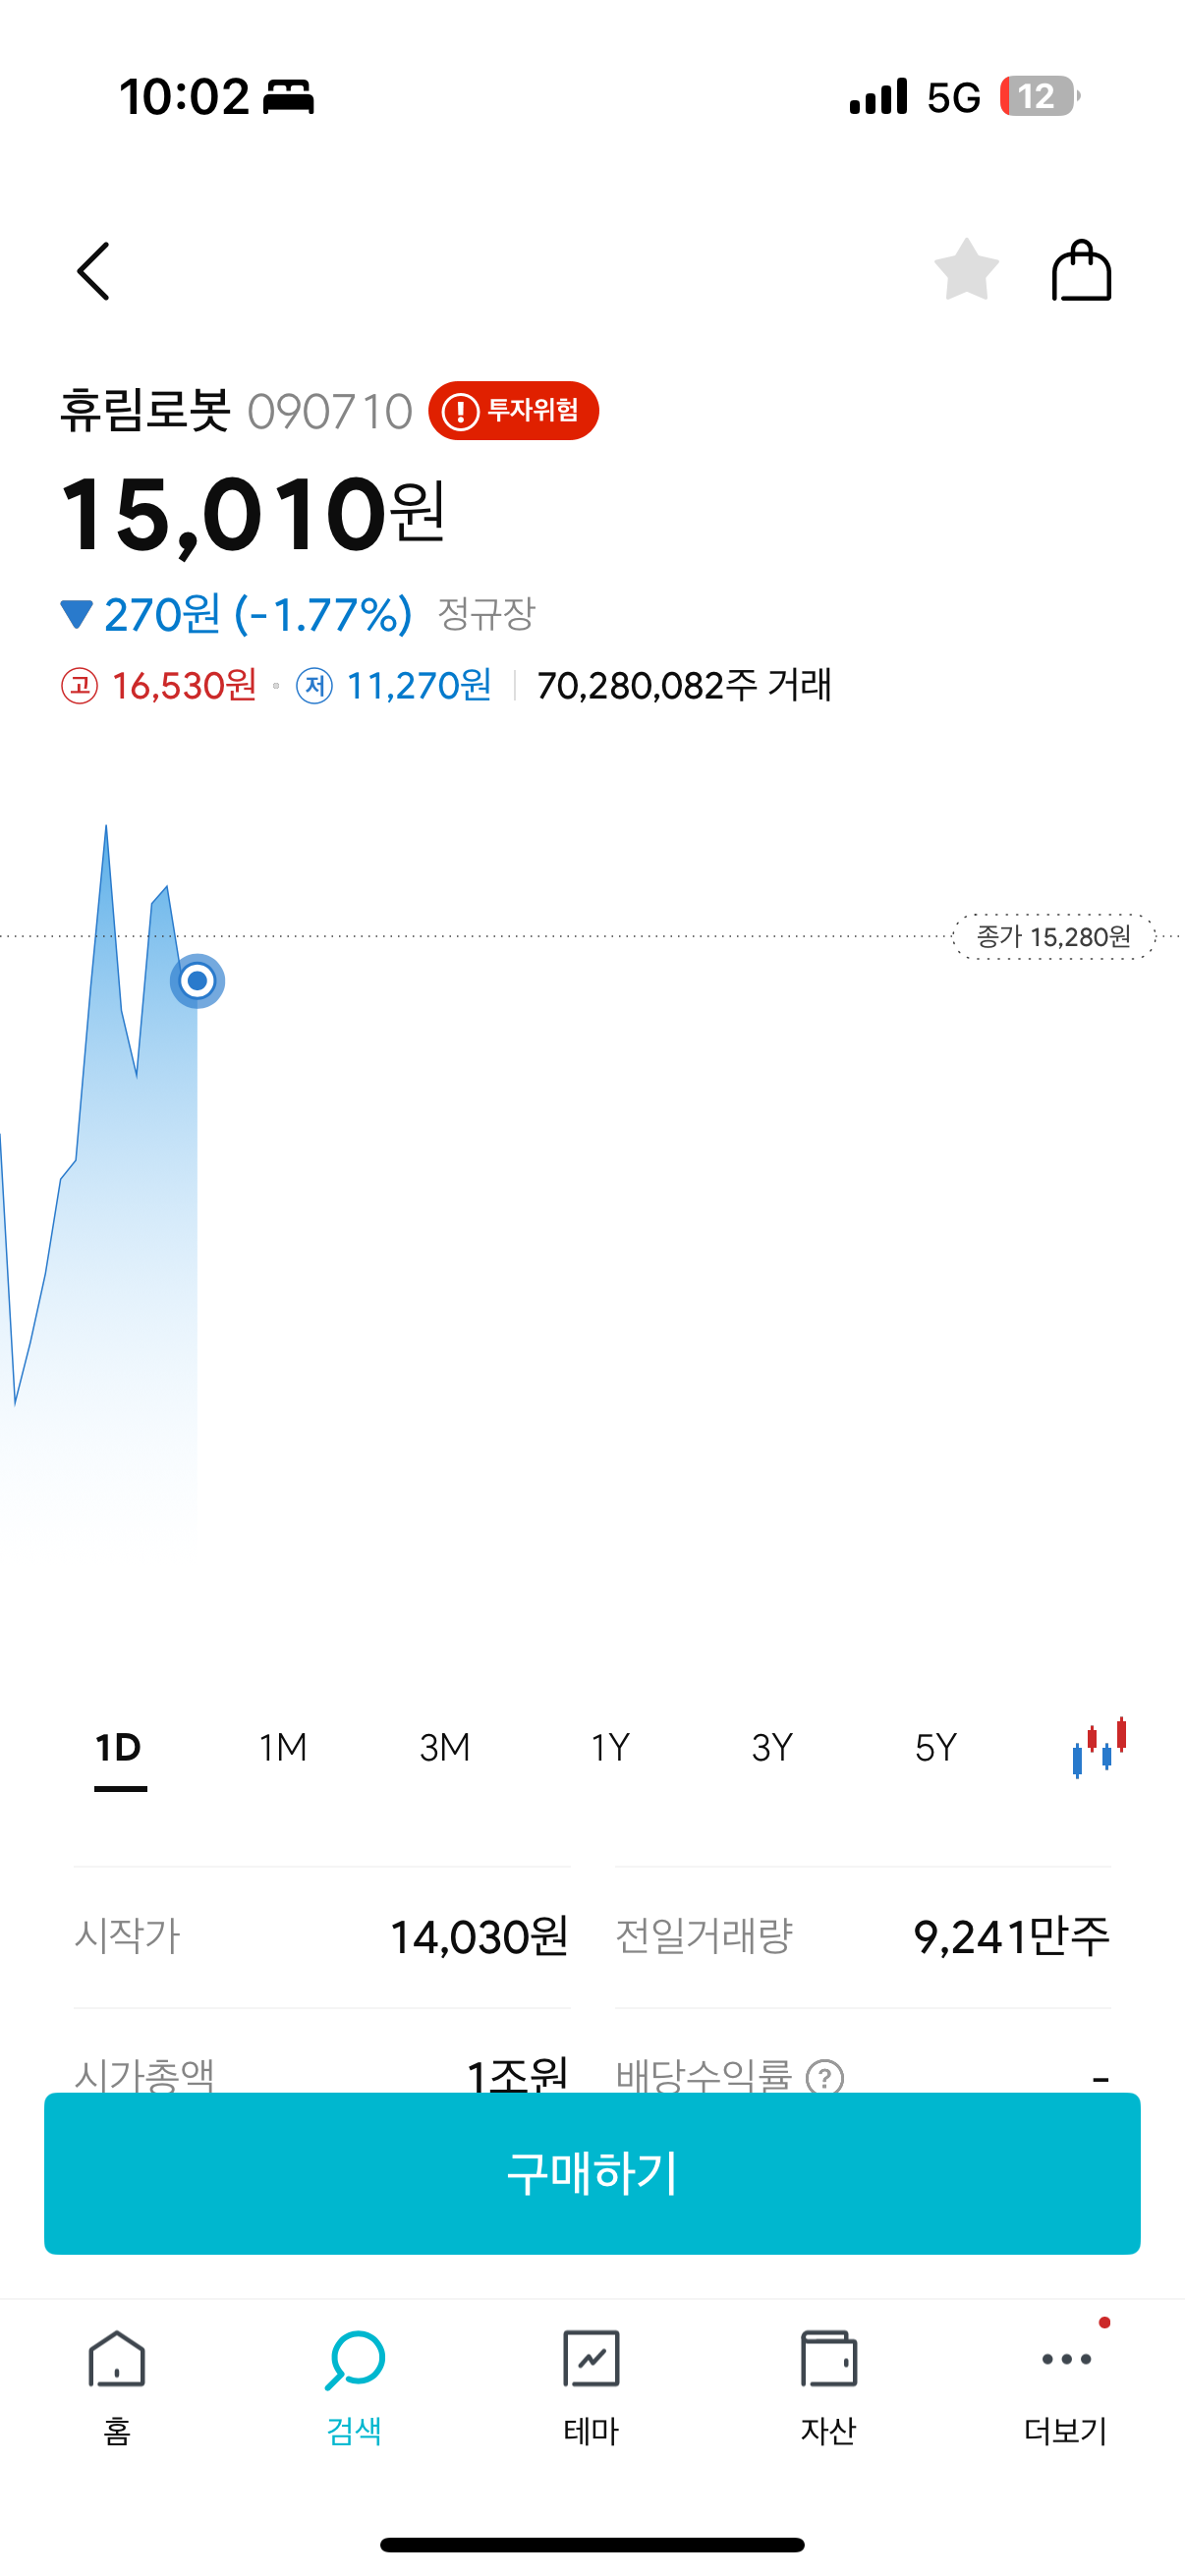
Task: Tap the 투자위험 warning badge
Action: 514,411
